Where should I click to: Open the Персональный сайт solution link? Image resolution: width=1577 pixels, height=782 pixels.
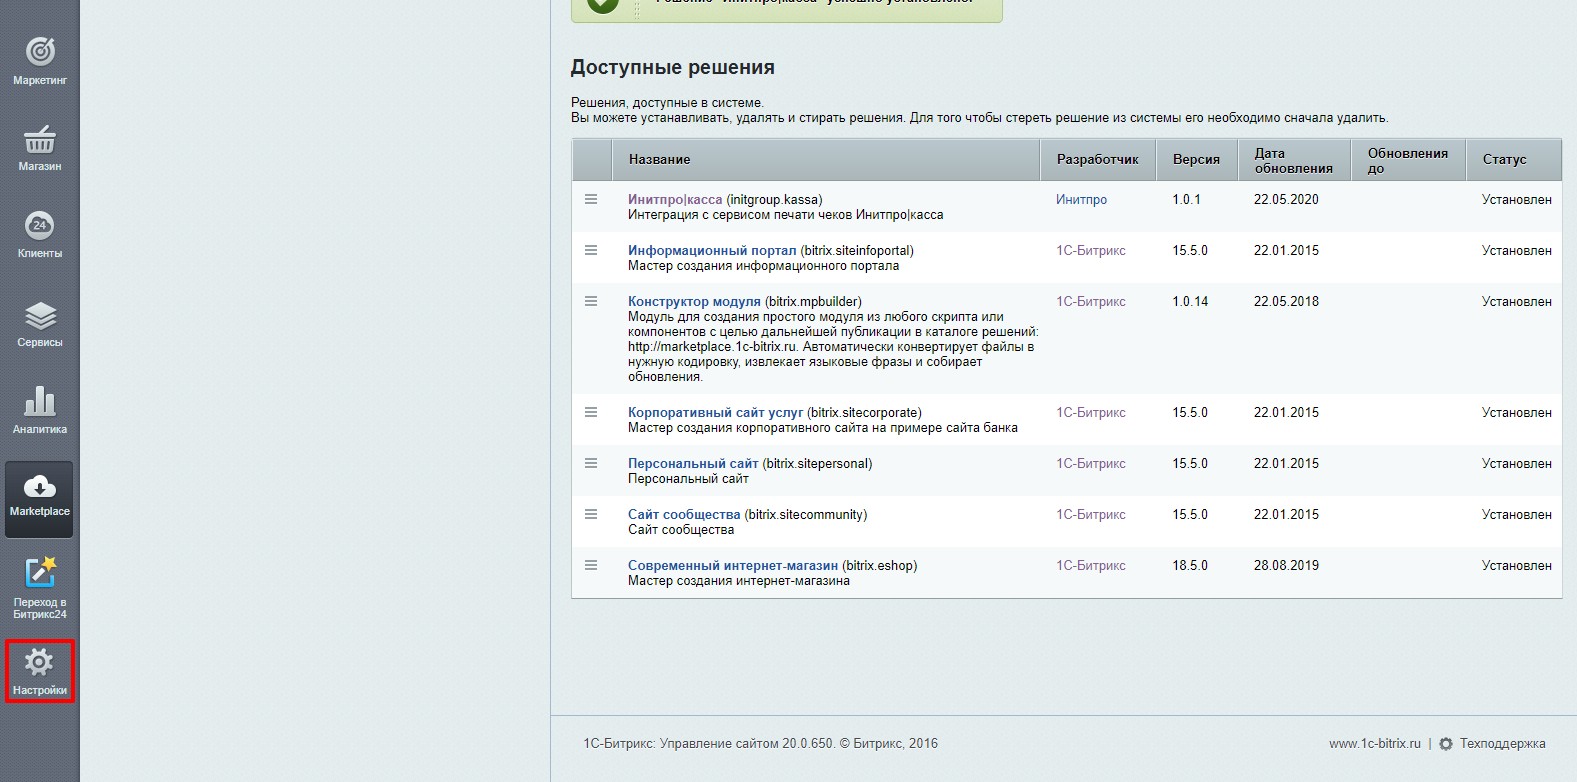(x=693, y=464)
